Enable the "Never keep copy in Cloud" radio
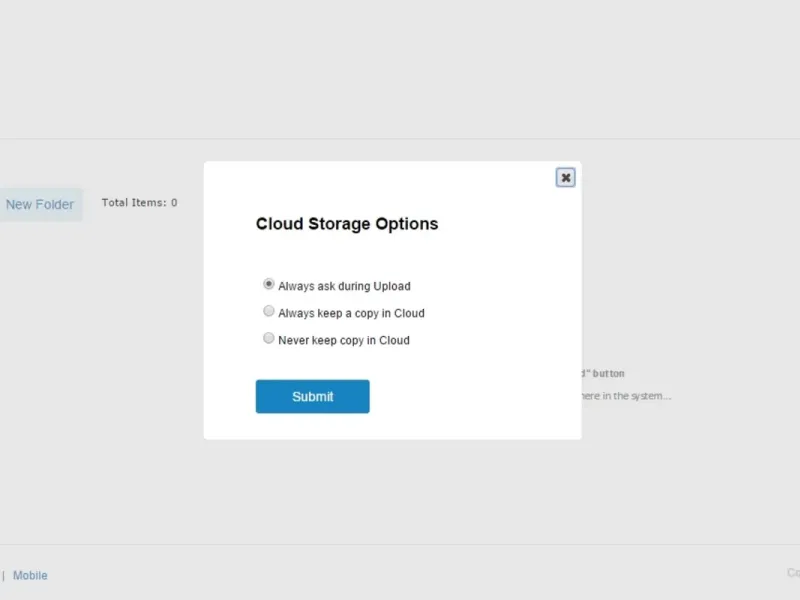Screen dimensions: 800x600 click(269, 339)
